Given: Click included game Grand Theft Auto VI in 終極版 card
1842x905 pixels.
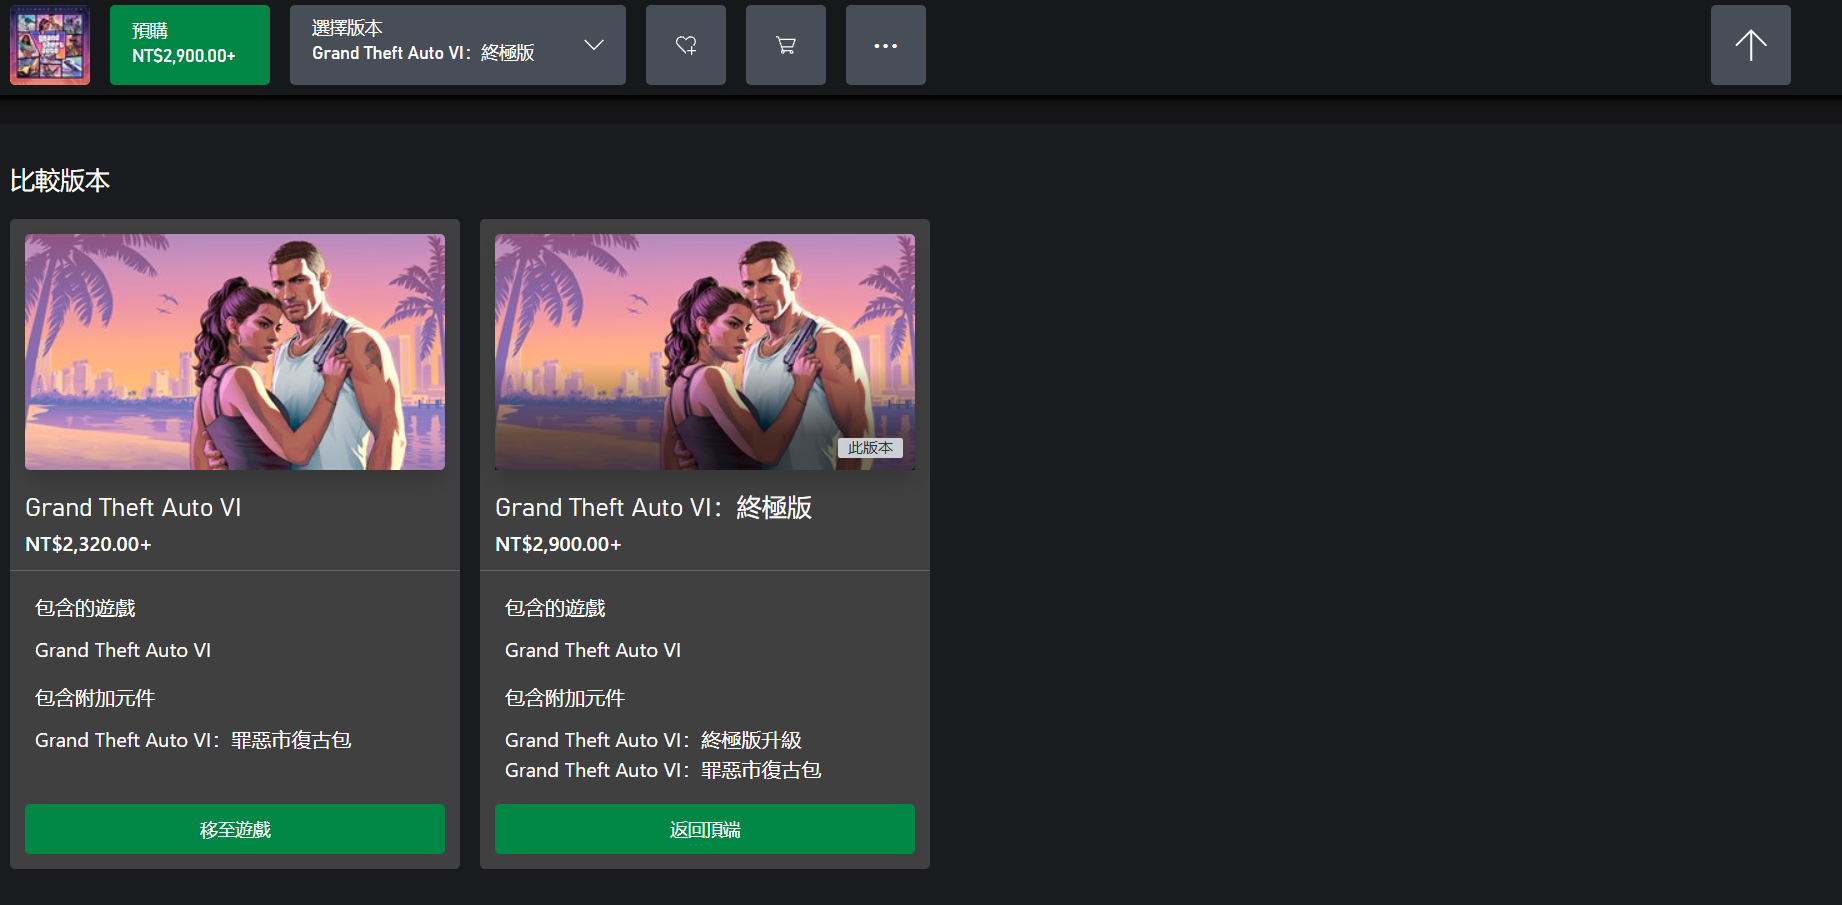Looking at the screenshot, I should [x=593, y=650].
